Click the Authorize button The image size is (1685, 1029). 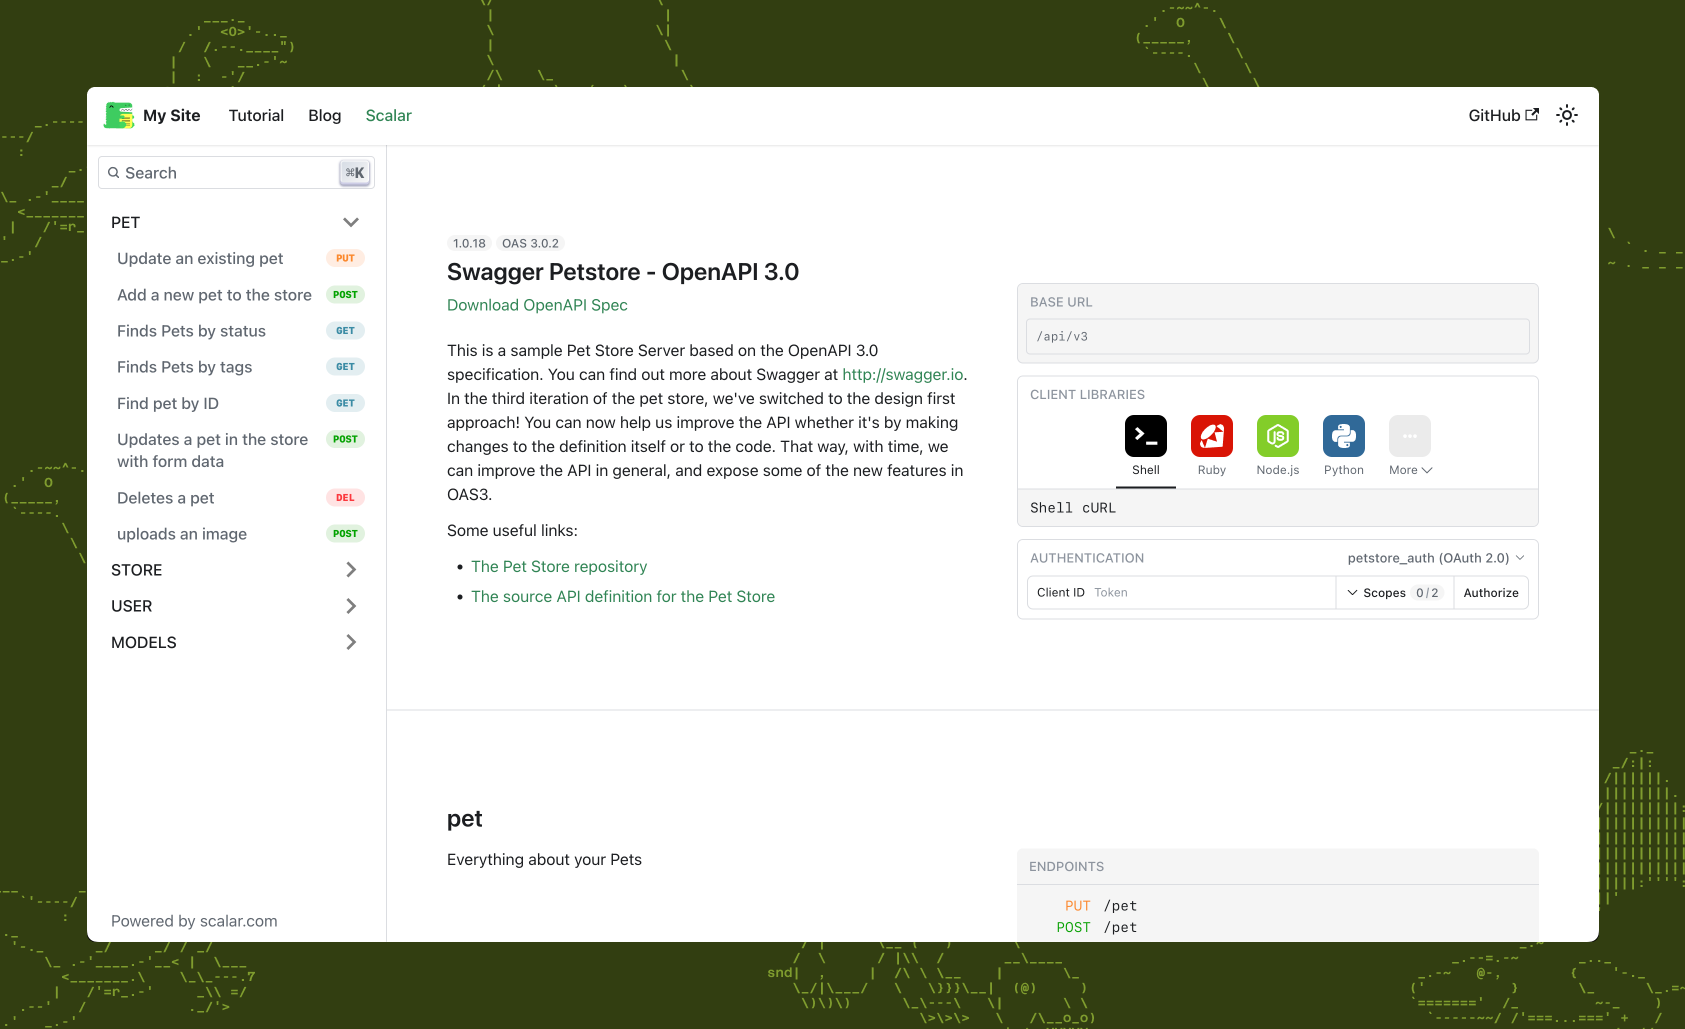coord(1491,593)
